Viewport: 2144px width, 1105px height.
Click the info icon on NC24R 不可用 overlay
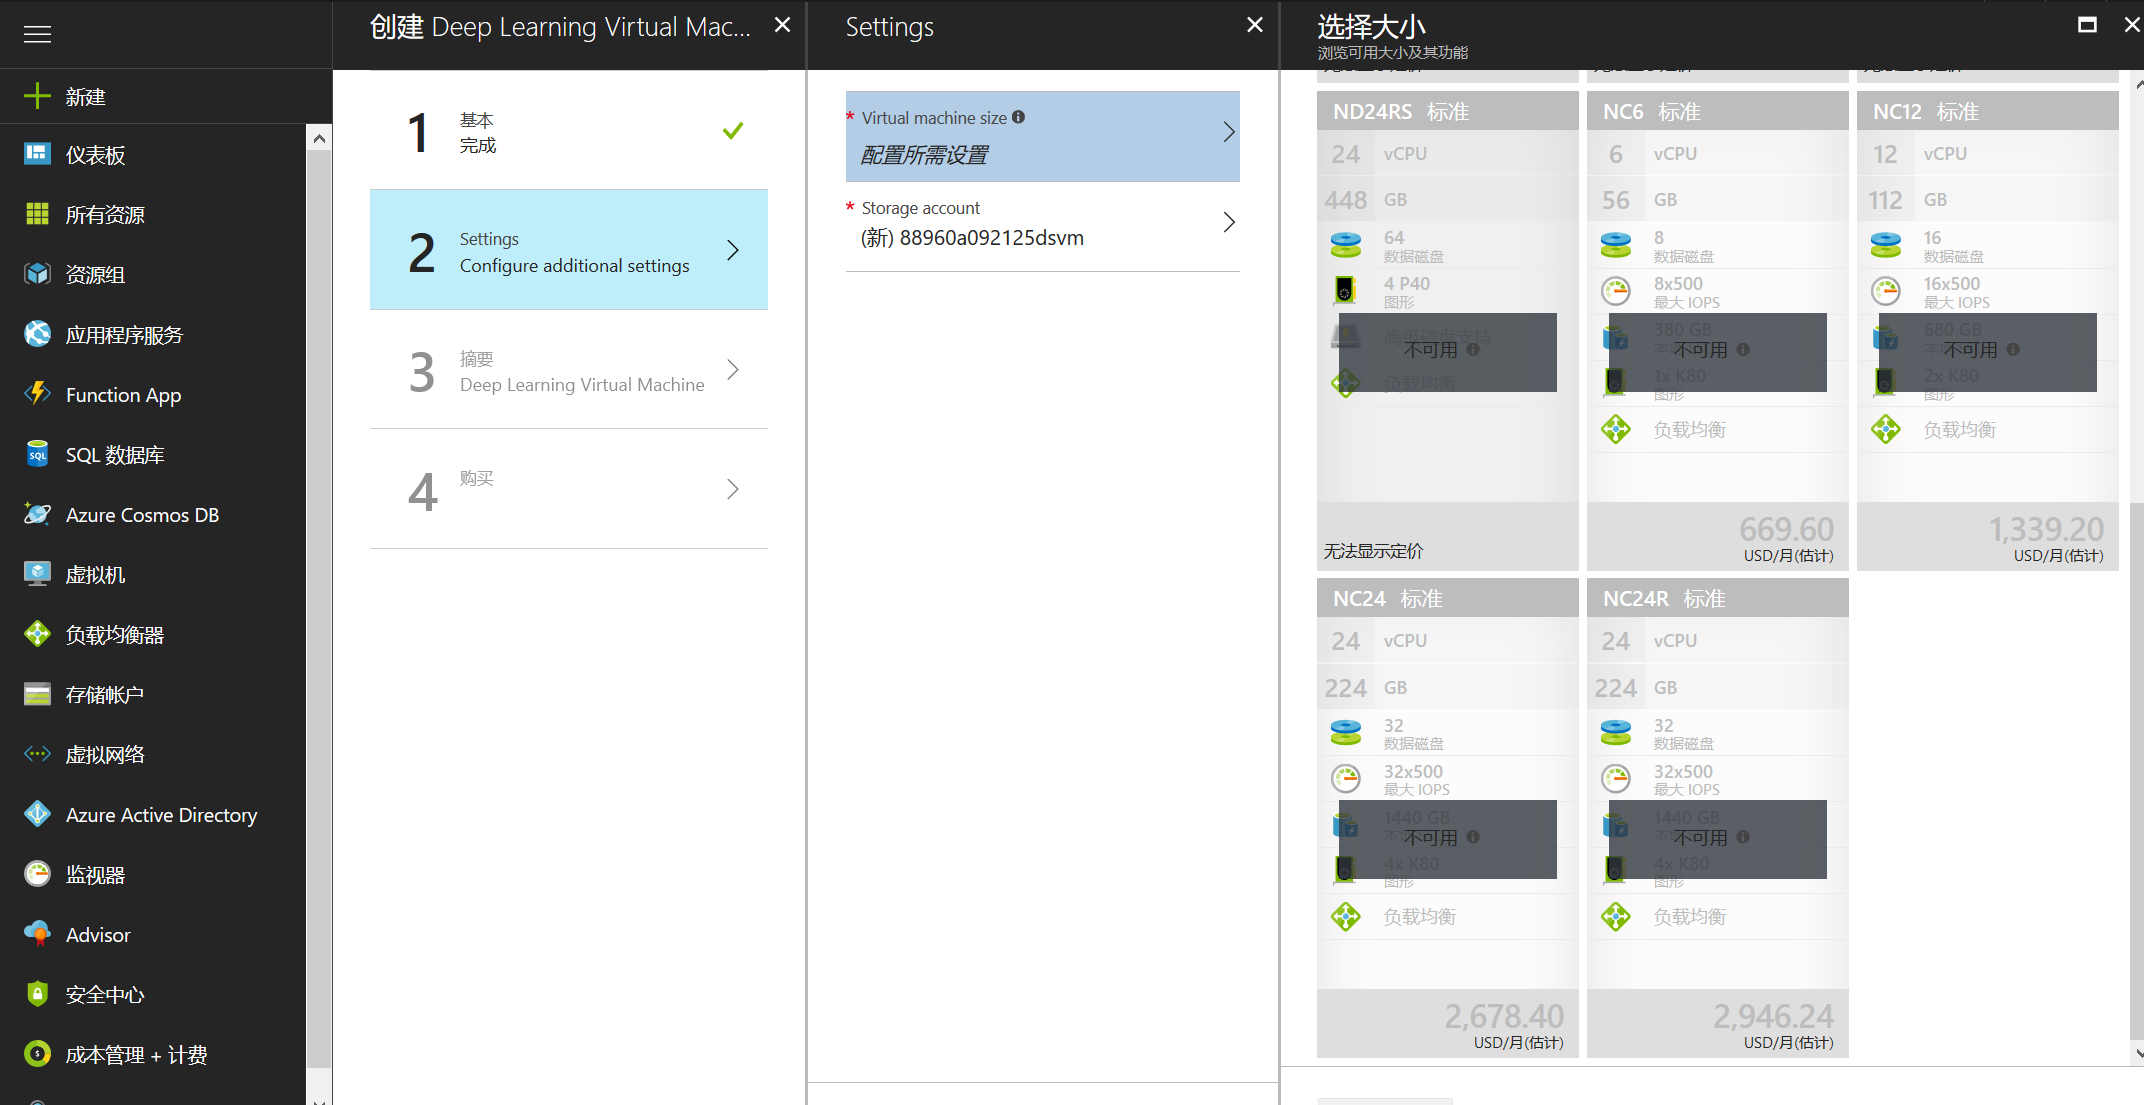pyautogui.click(x=1743, y=837)
